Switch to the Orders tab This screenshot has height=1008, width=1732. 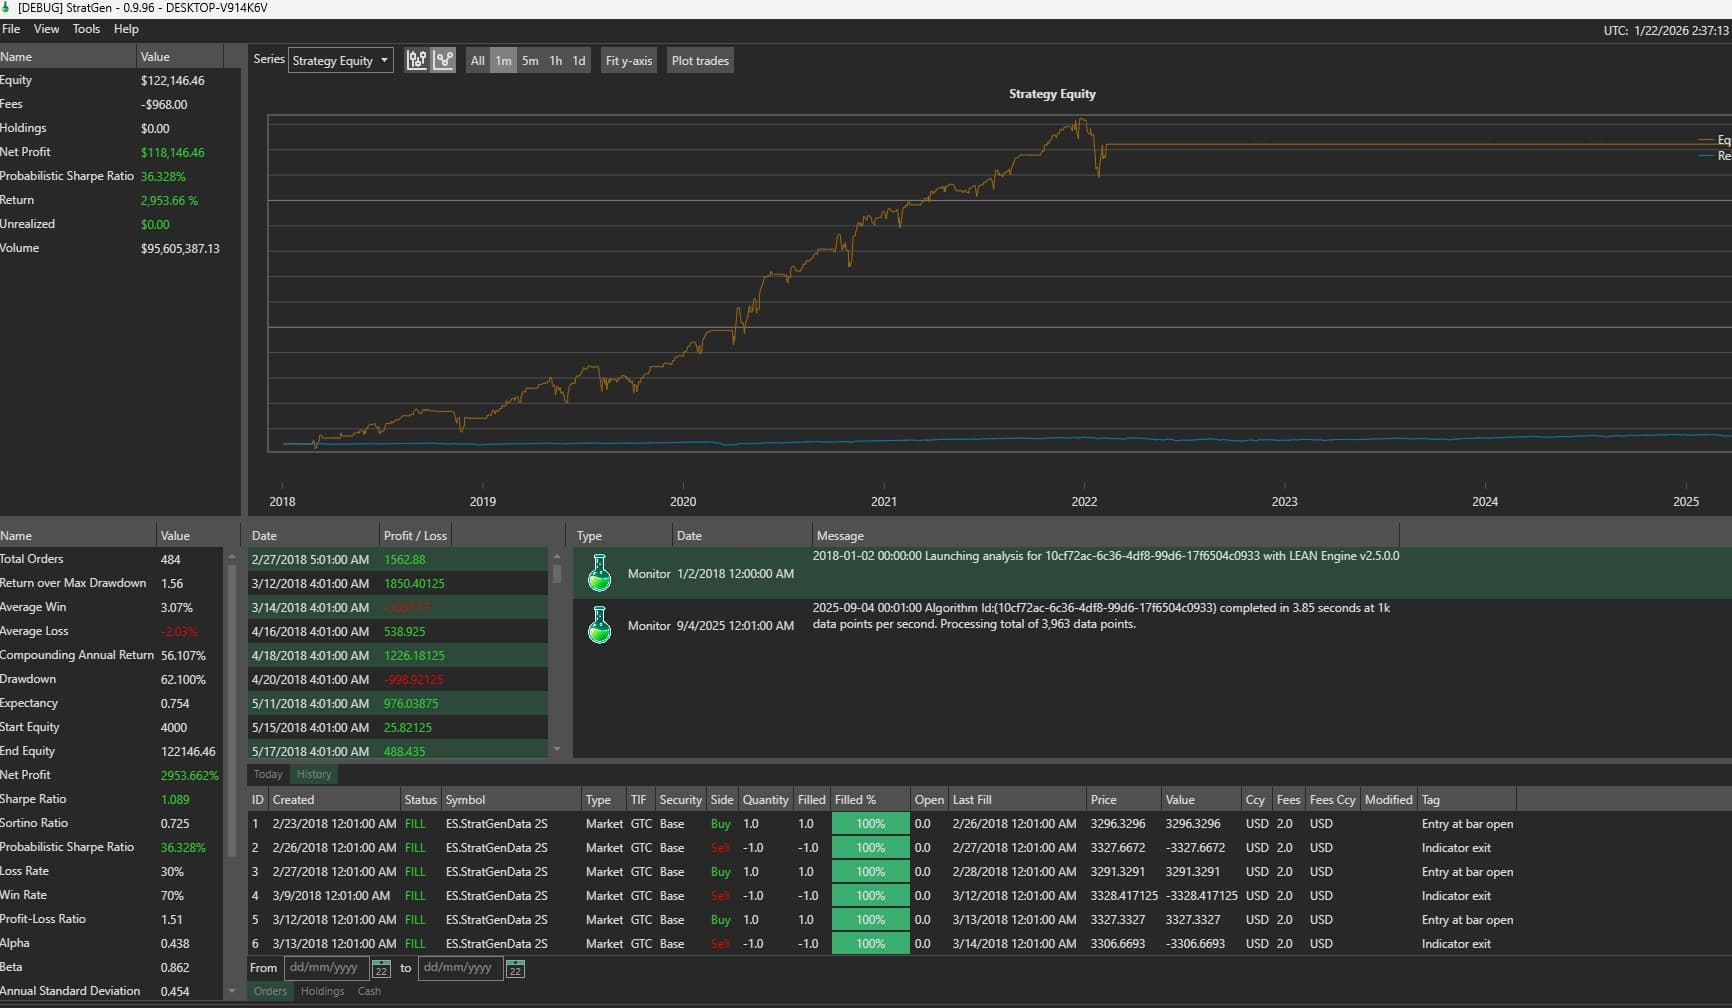pyautogui.click(x=270, y=991)
